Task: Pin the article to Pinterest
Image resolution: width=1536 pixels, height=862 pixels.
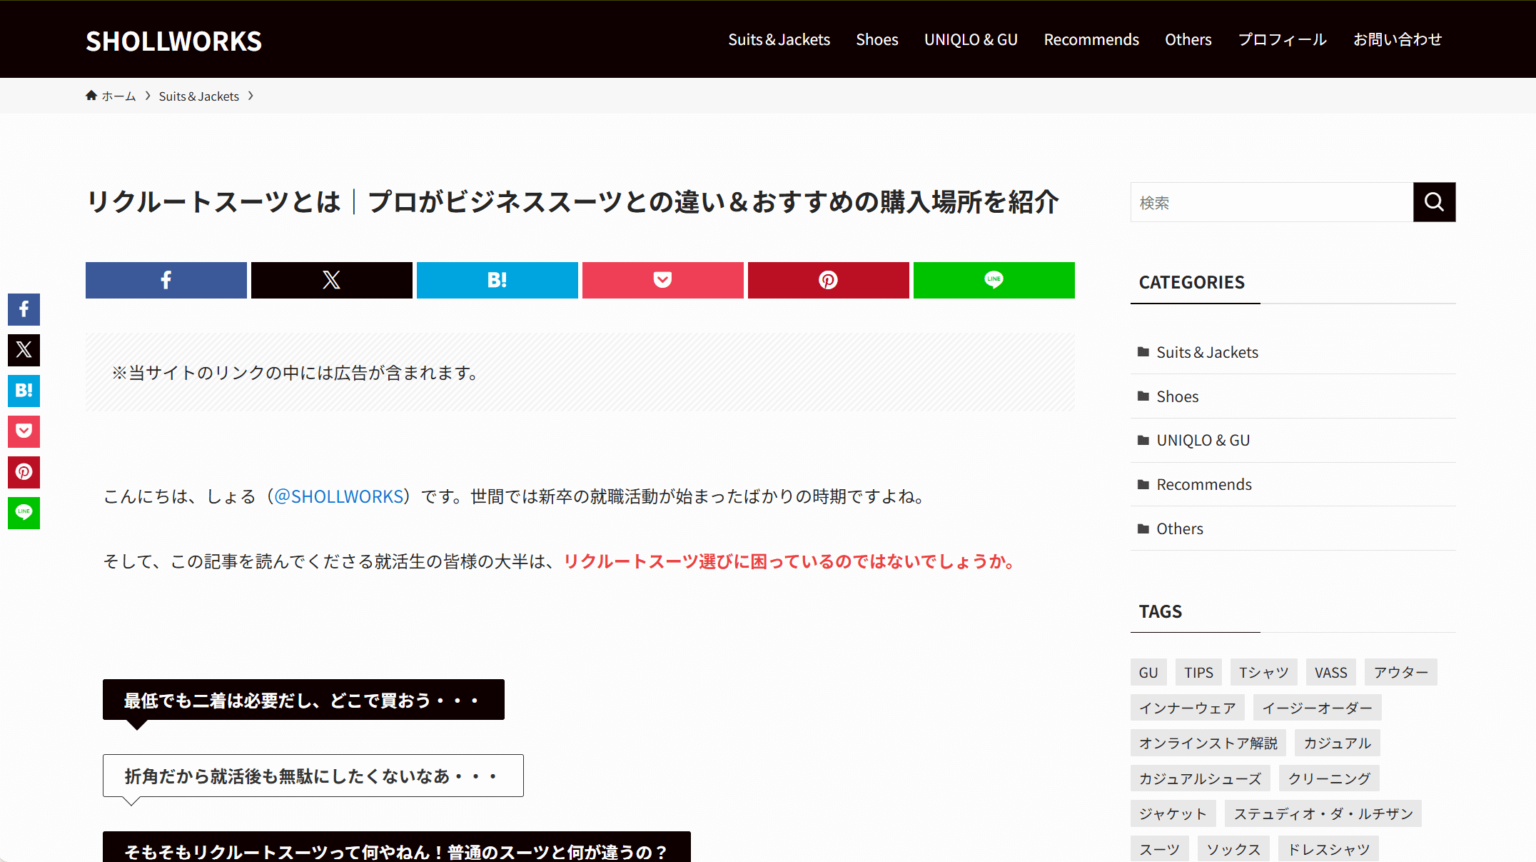Action: click(x=828, y=280)
